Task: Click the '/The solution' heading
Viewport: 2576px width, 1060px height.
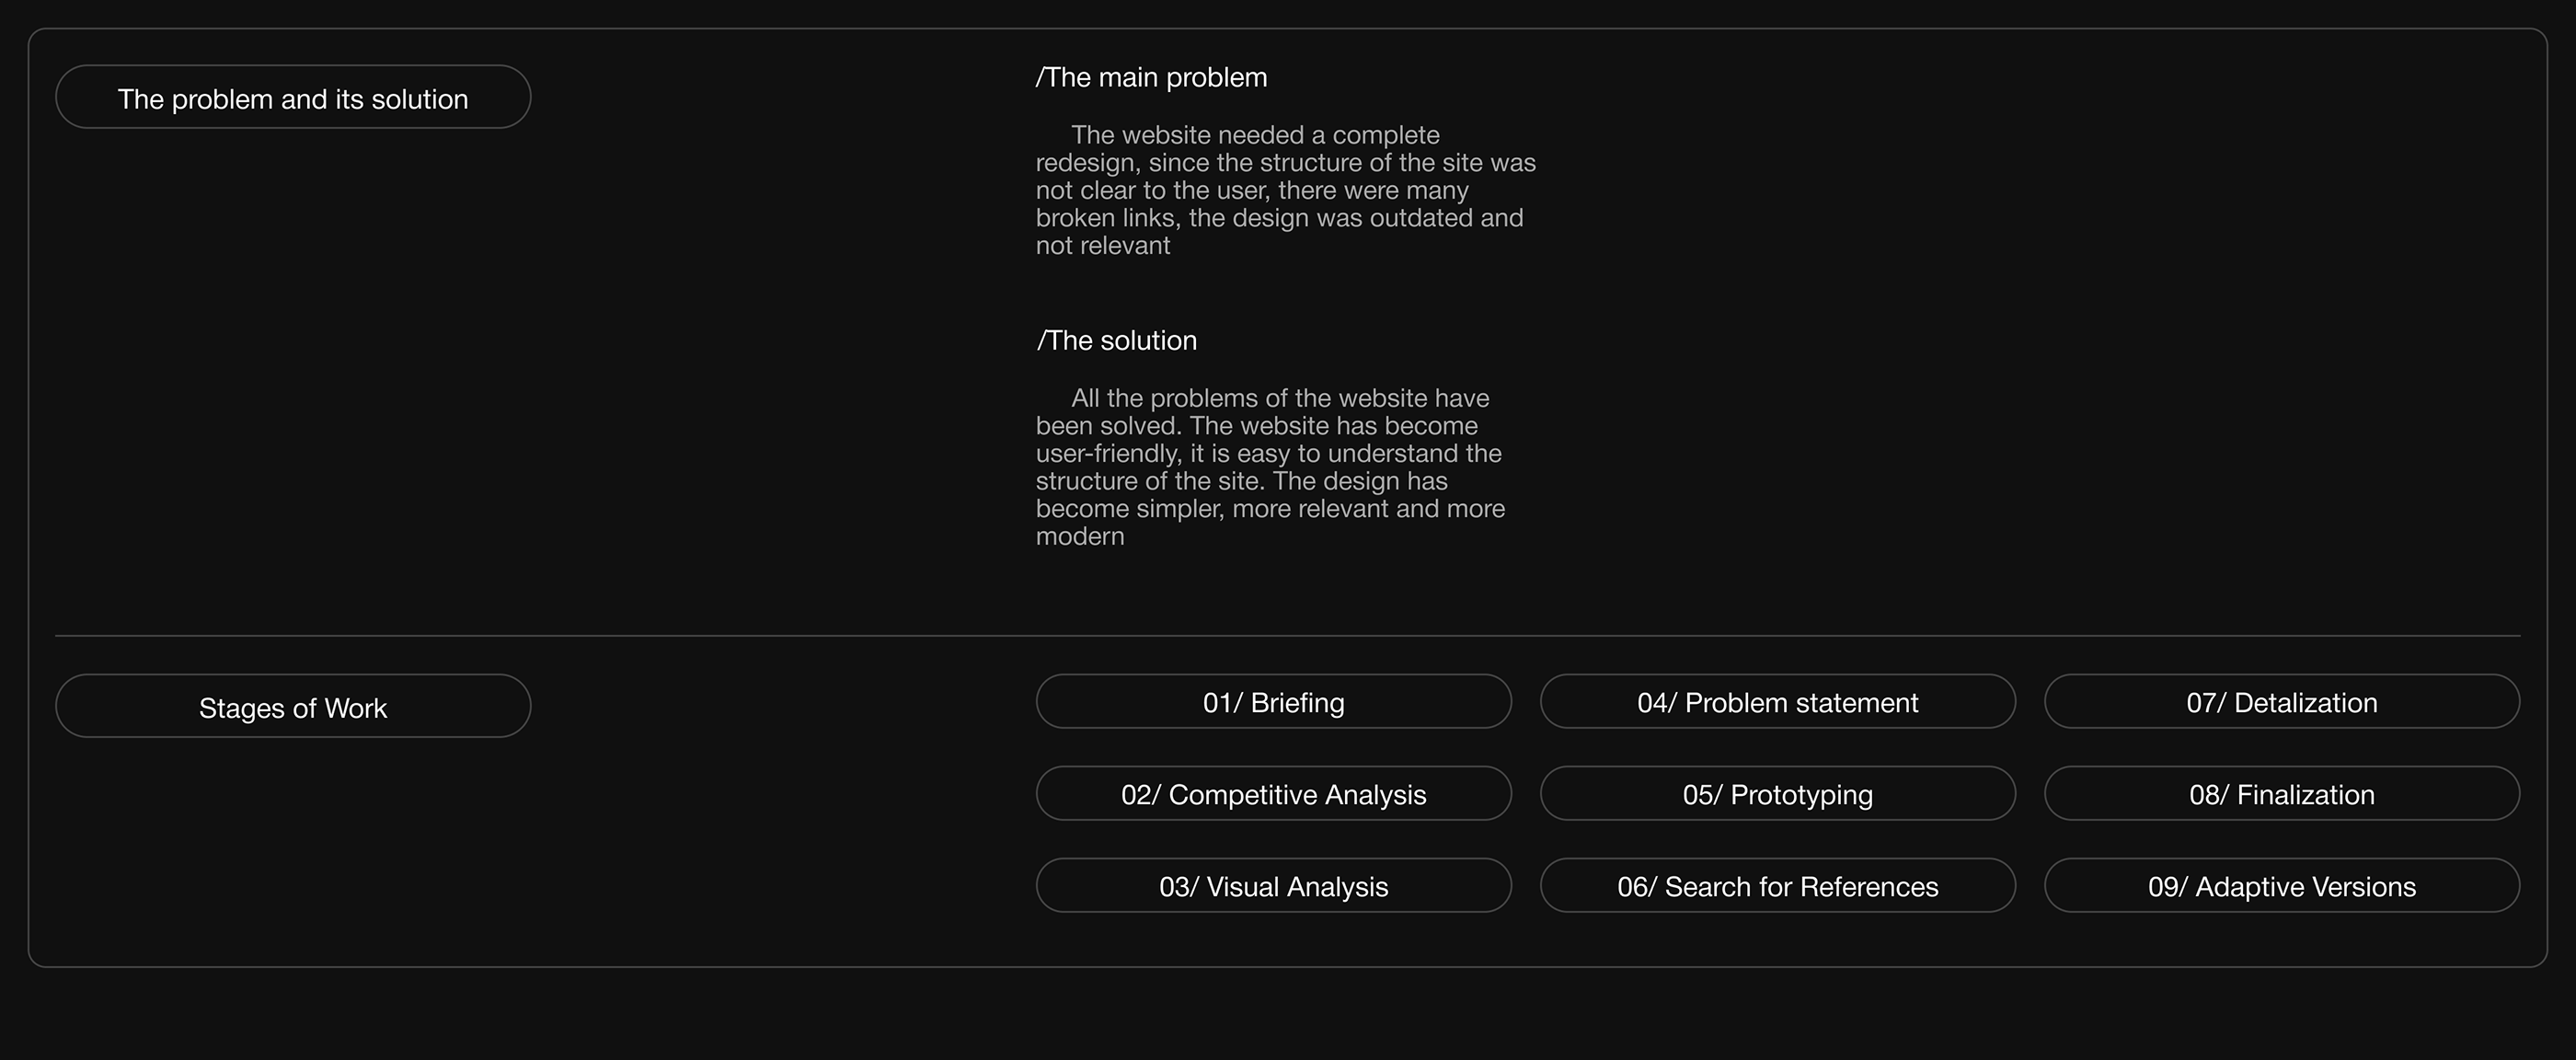Action: click(x=1116, y=340)
